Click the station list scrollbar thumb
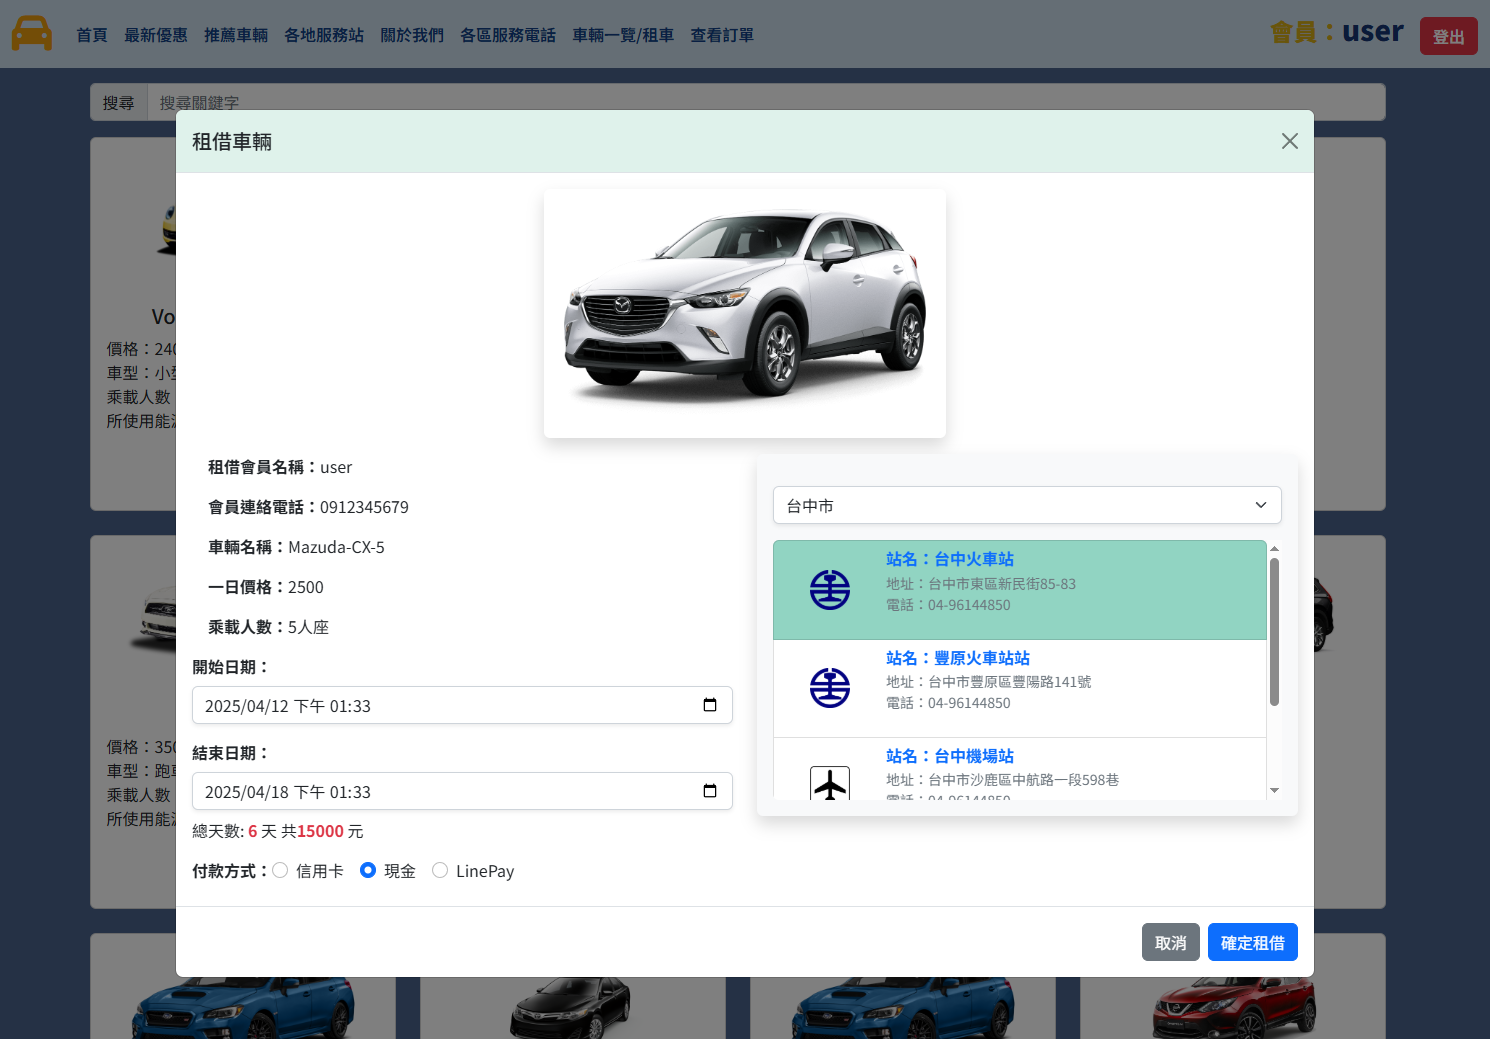The image size is (1490, 1039). 1274,632
